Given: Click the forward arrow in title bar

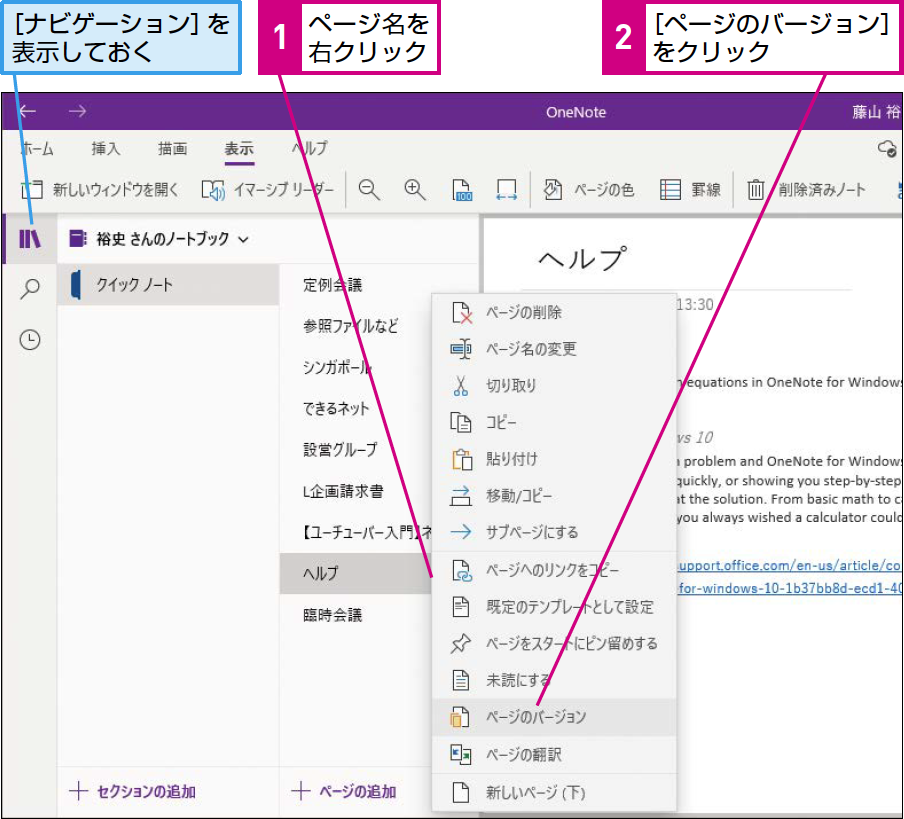Looking at the screenshot, I should coord(77,111).
